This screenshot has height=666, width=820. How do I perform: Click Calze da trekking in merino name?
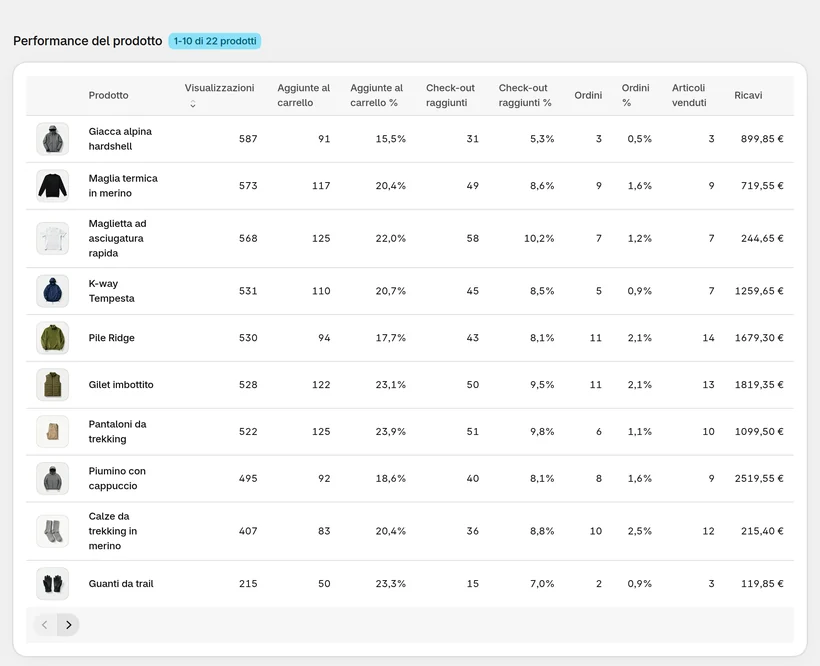(x=112, y=531)
